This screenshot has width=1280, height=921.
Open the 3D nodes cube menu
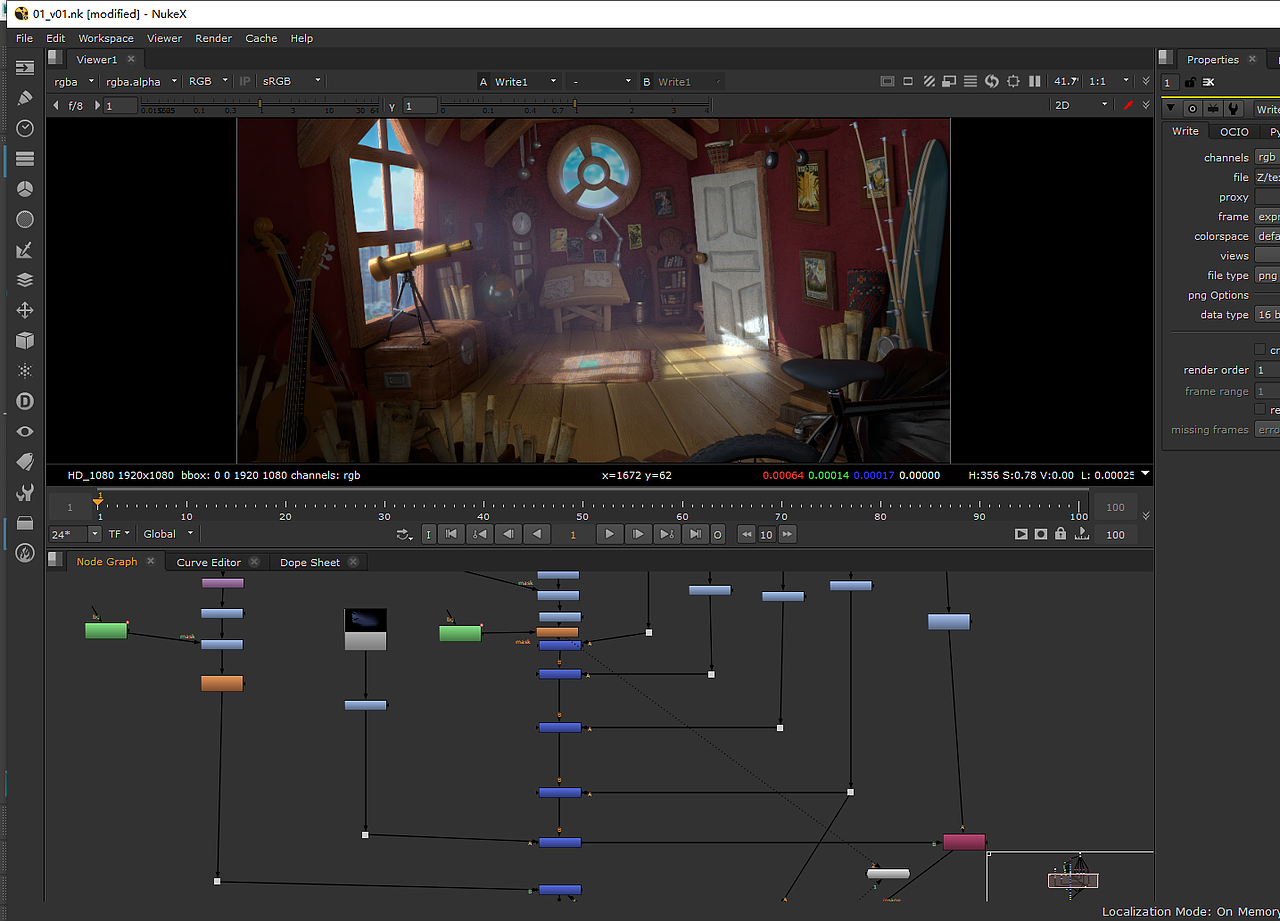pos(25,340)
